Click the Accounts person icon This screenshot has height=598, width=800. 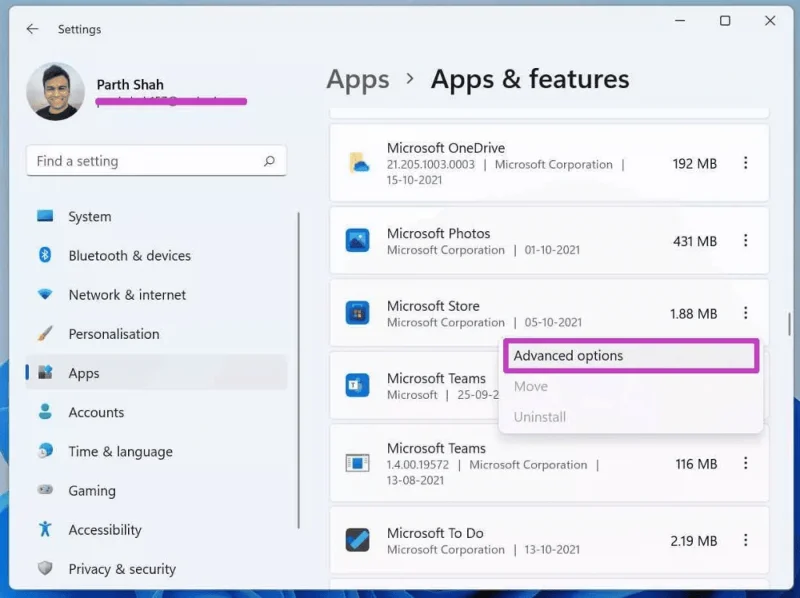[x=45, y=411]
